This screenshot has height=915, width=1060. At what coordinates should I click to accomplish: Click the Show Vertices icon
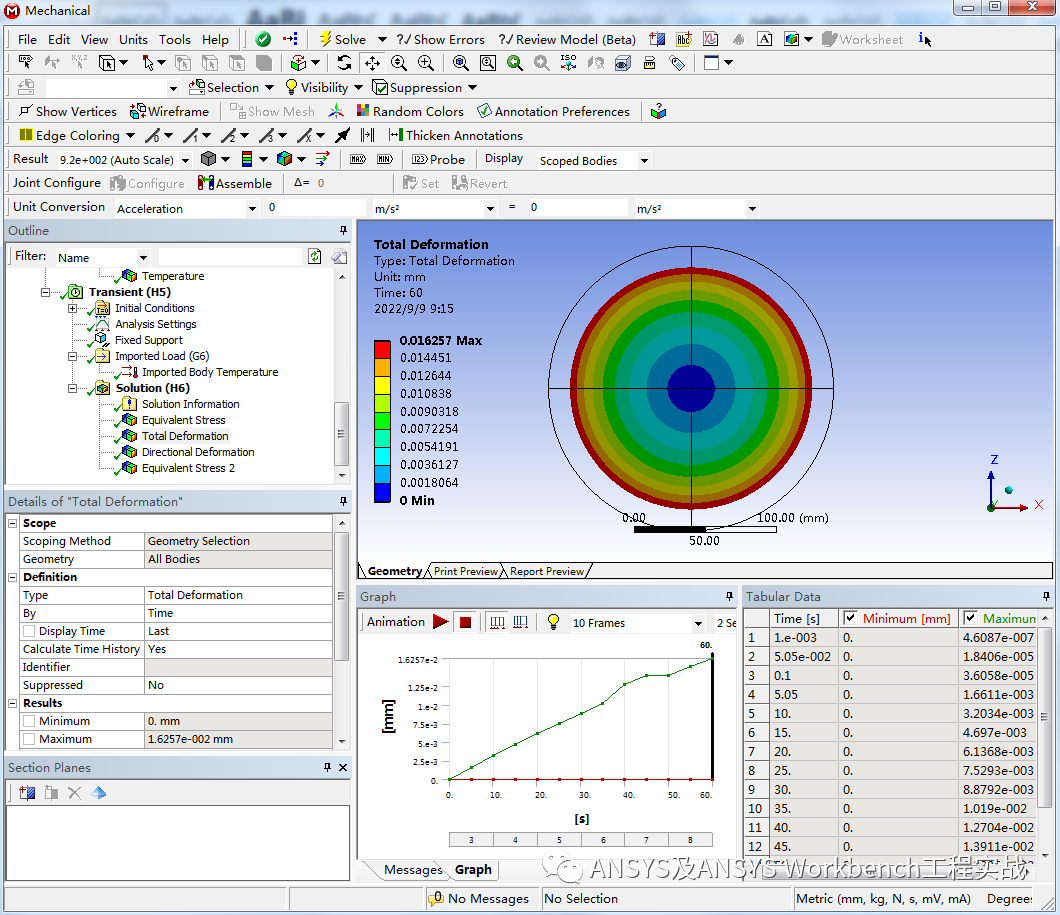pyautogui.click(x=25, y=111)
